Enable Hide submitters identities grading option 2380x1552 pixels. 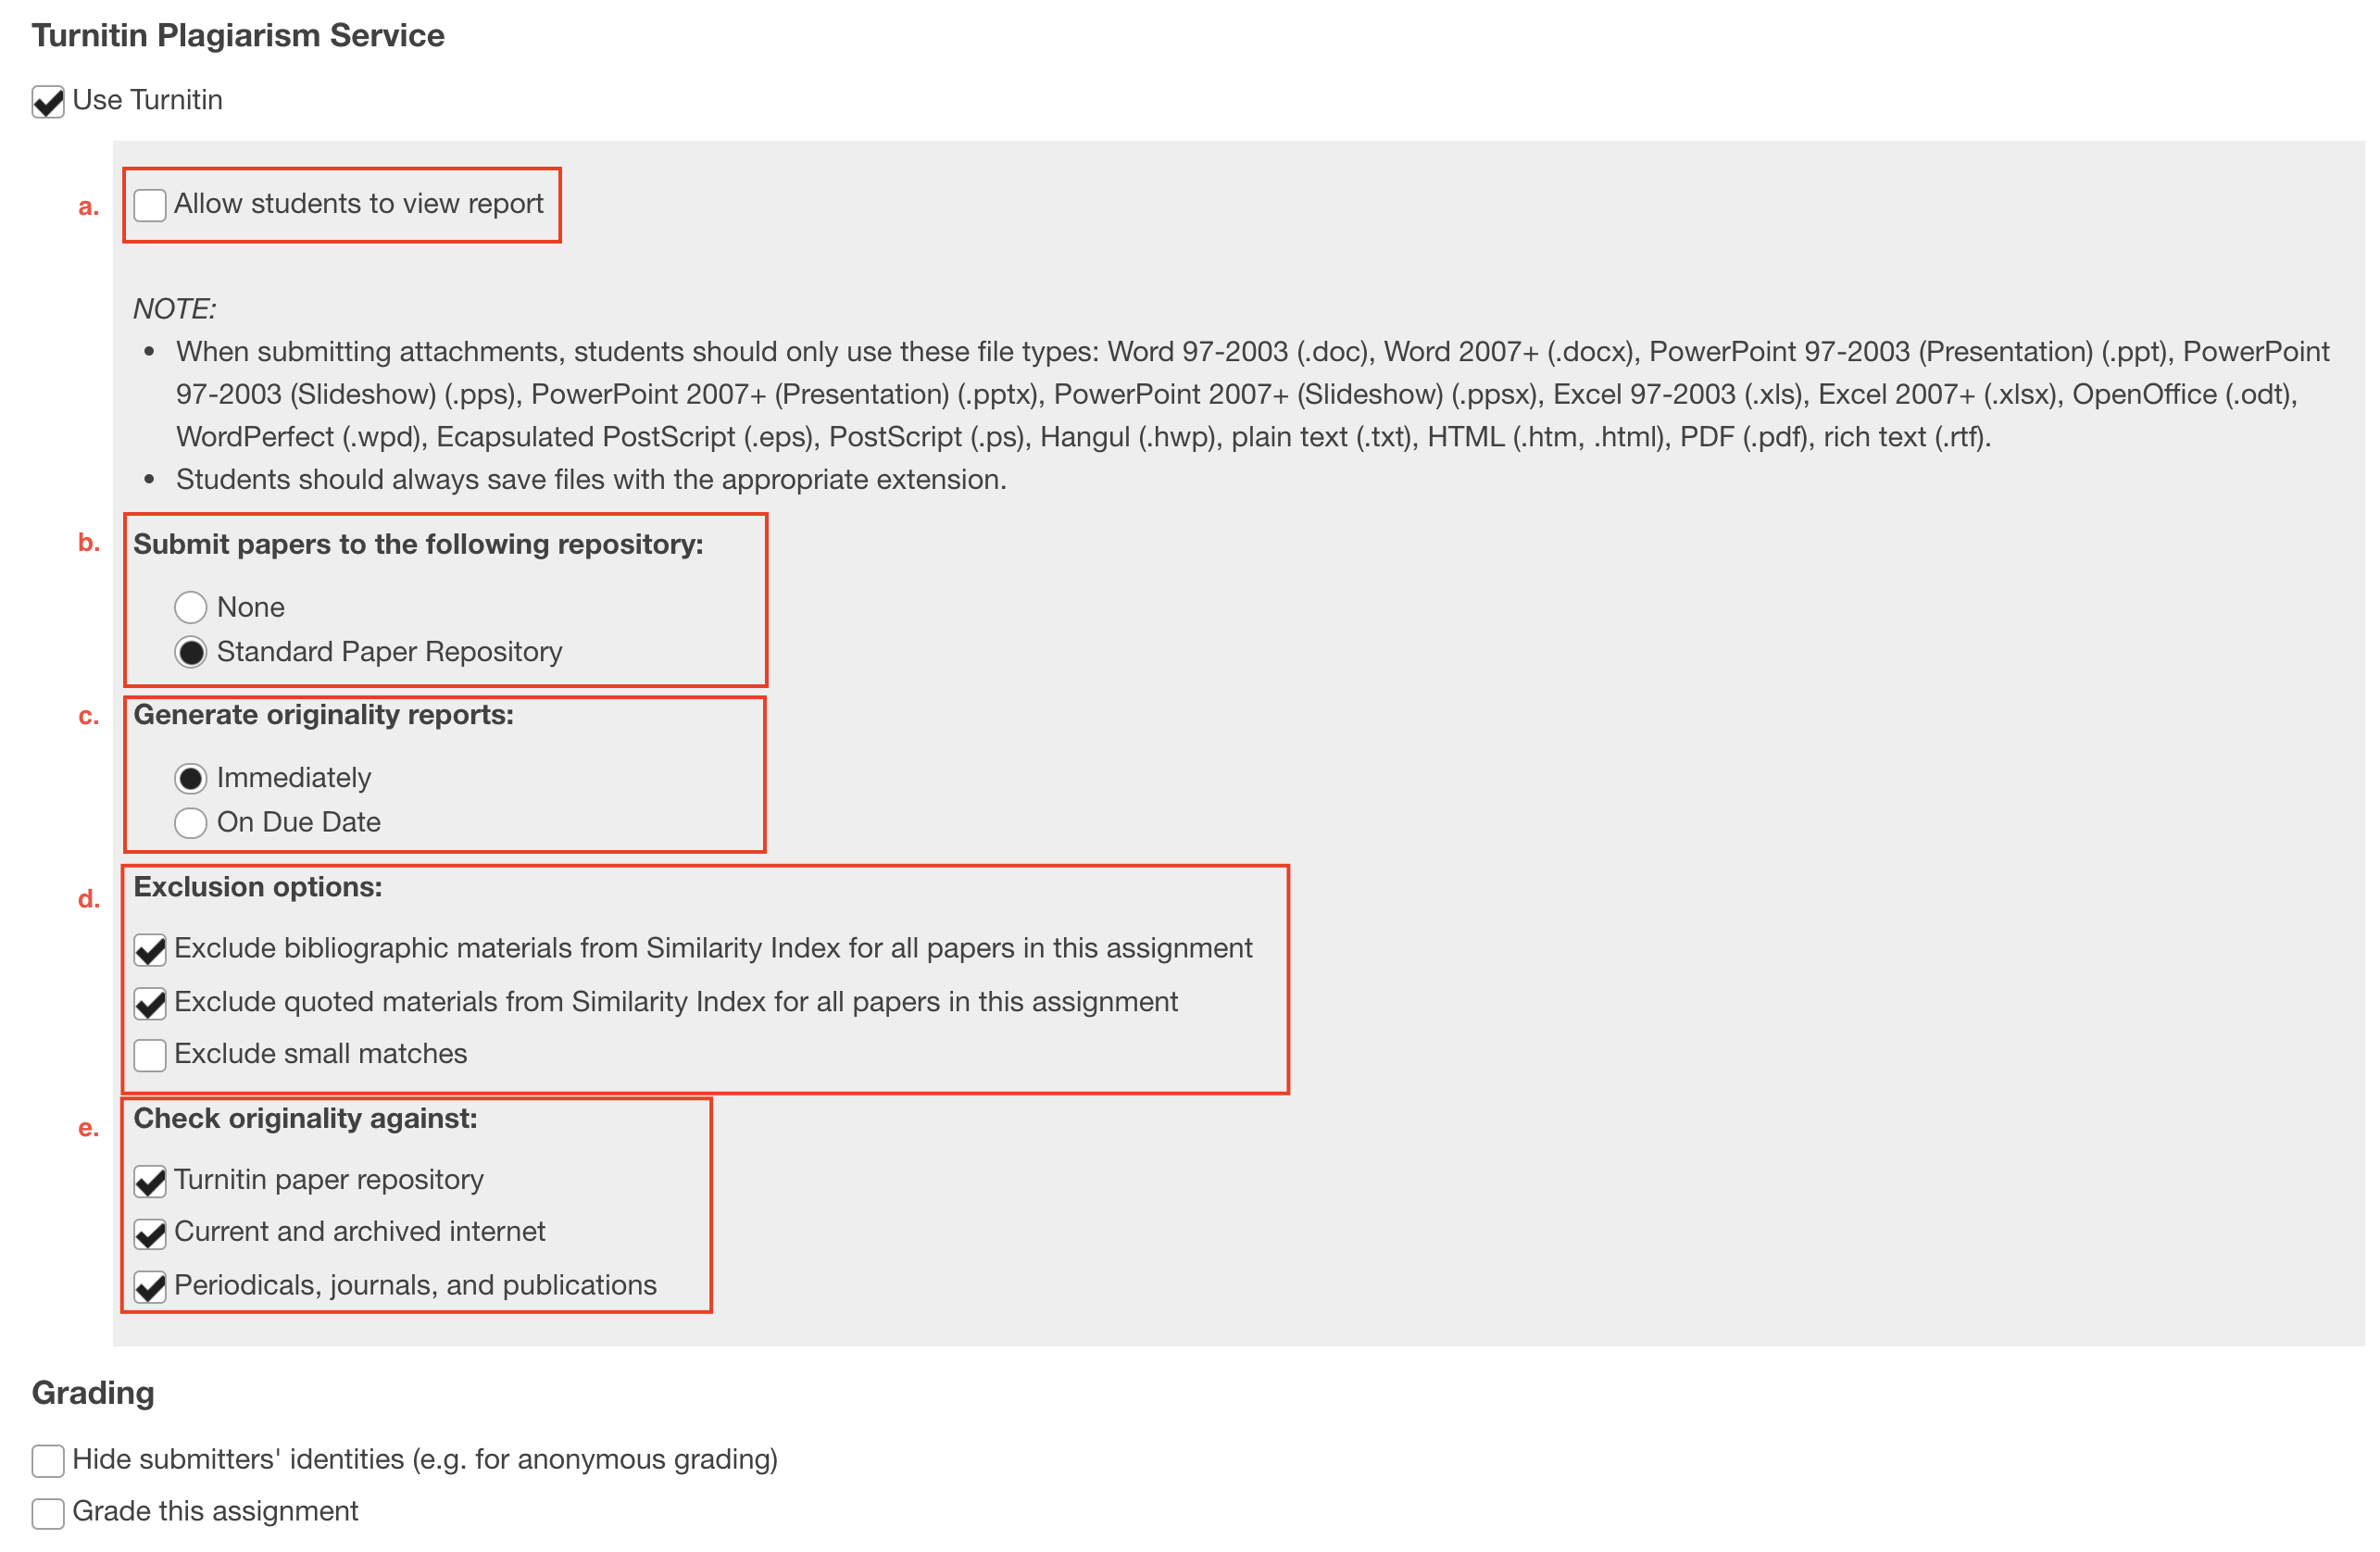[x=47, y=1458]
